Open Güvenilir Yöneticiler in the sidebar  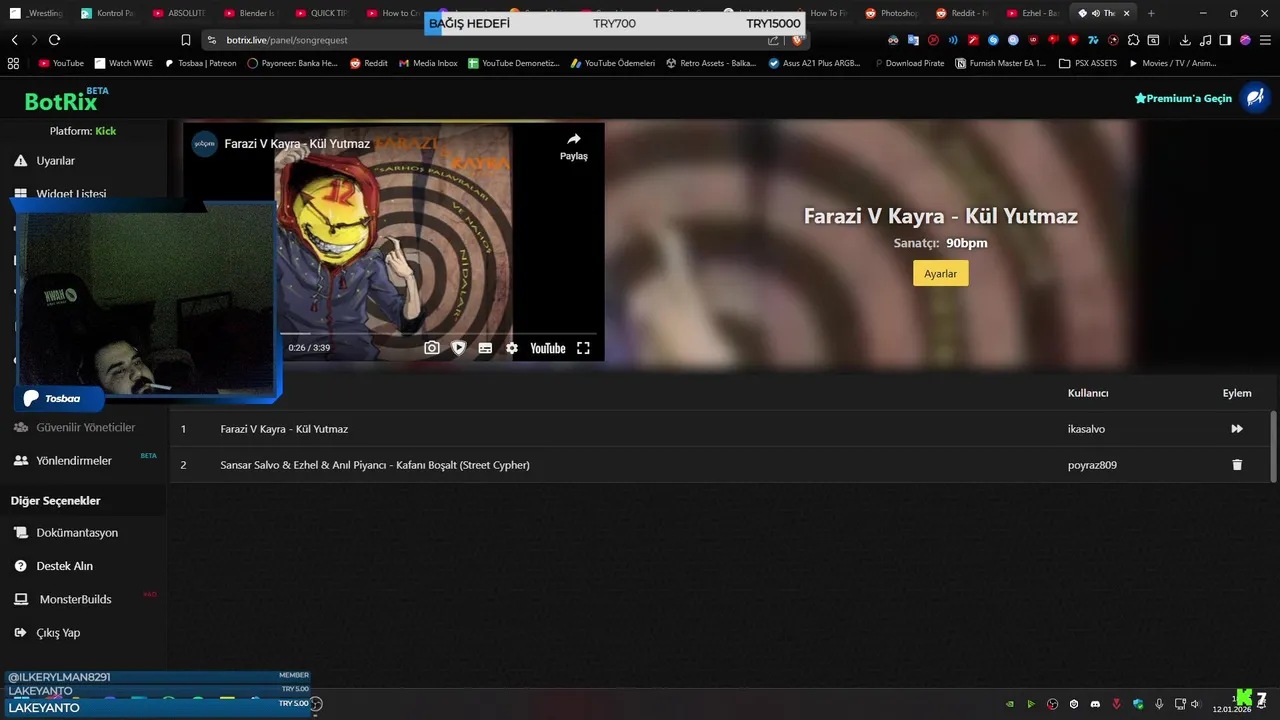74,427
